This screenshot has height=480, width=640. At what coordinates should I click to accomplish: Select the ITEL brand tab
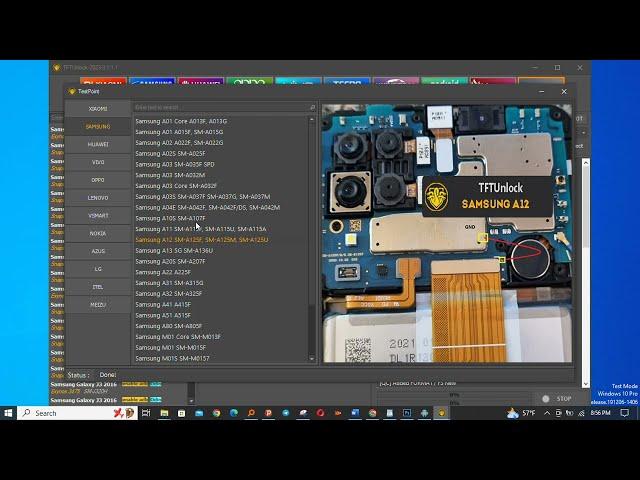tap(98, 287)
